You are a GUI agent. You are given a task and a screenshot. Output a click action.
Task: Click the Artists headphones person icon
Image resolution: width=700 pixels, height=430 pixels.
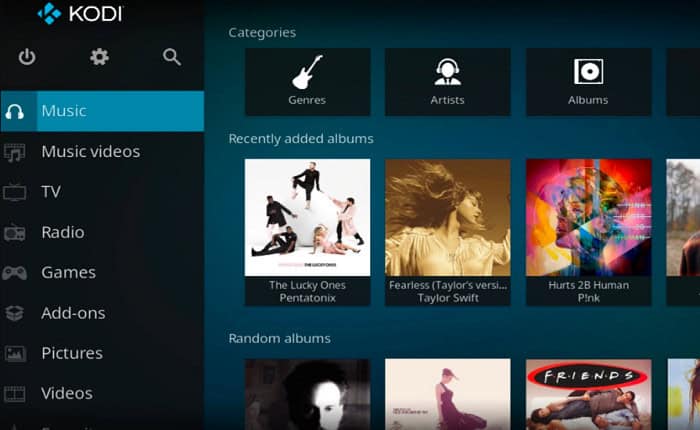click(x=447, y=71)
